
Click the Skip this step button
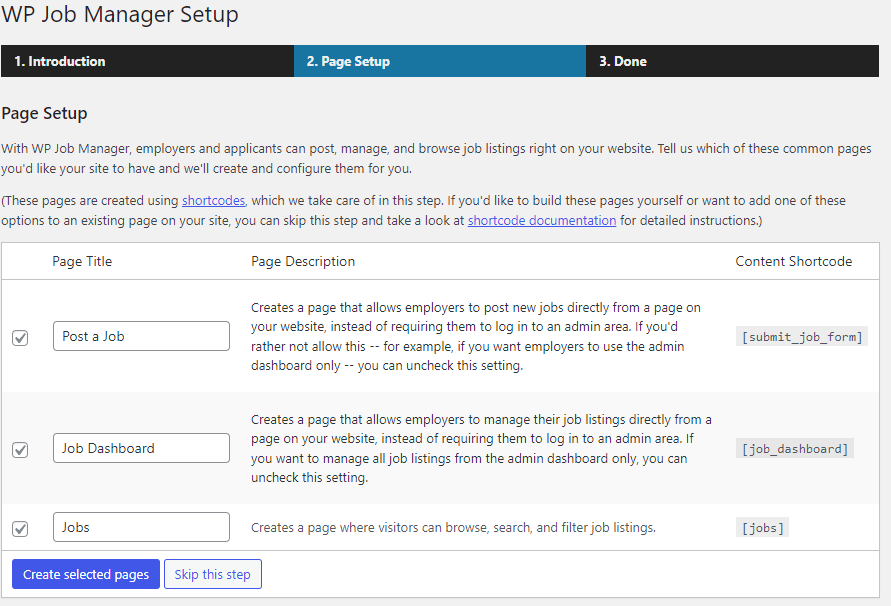pos(213,574)
